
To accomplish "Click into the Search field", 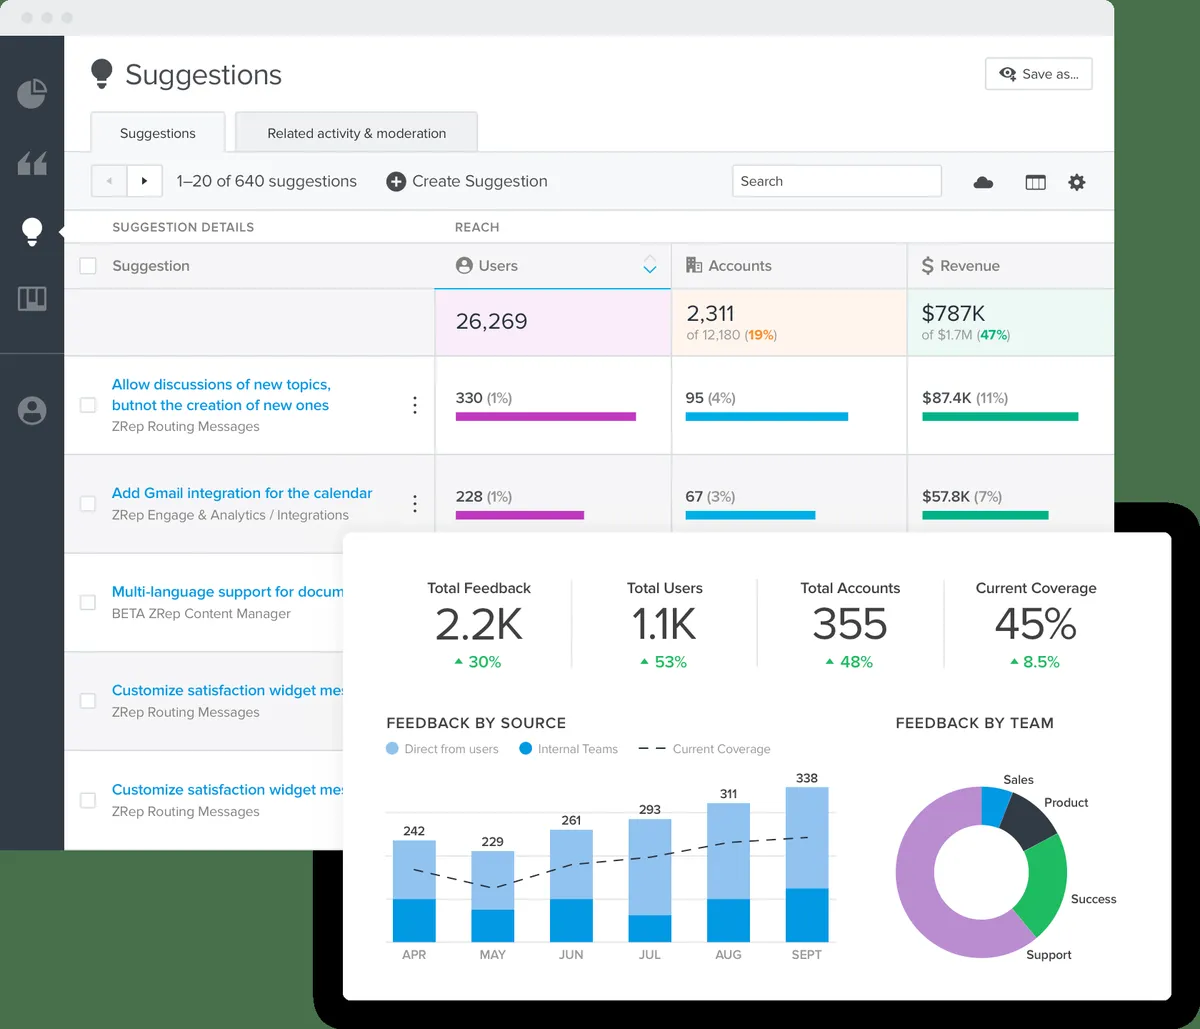I will (x=836, y=181).
